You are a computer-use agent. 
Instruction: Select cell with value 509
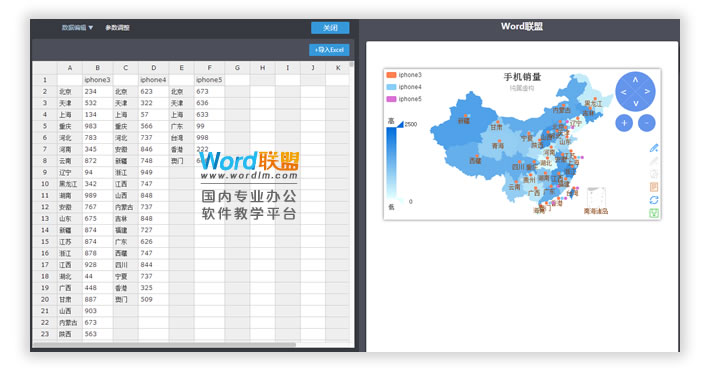[154, 299]
